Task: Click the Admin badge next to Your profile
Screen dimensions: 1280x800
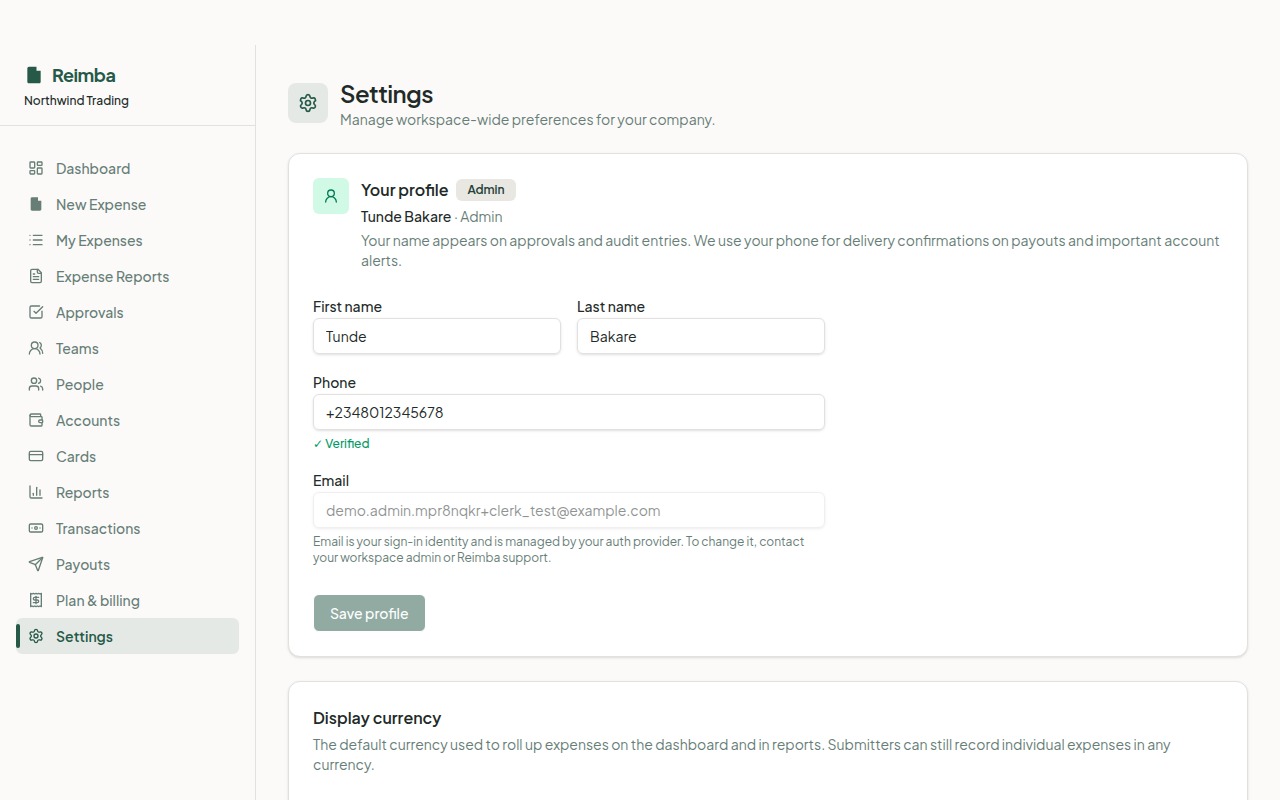Action: pyautogui.click(x=486, y=190)
